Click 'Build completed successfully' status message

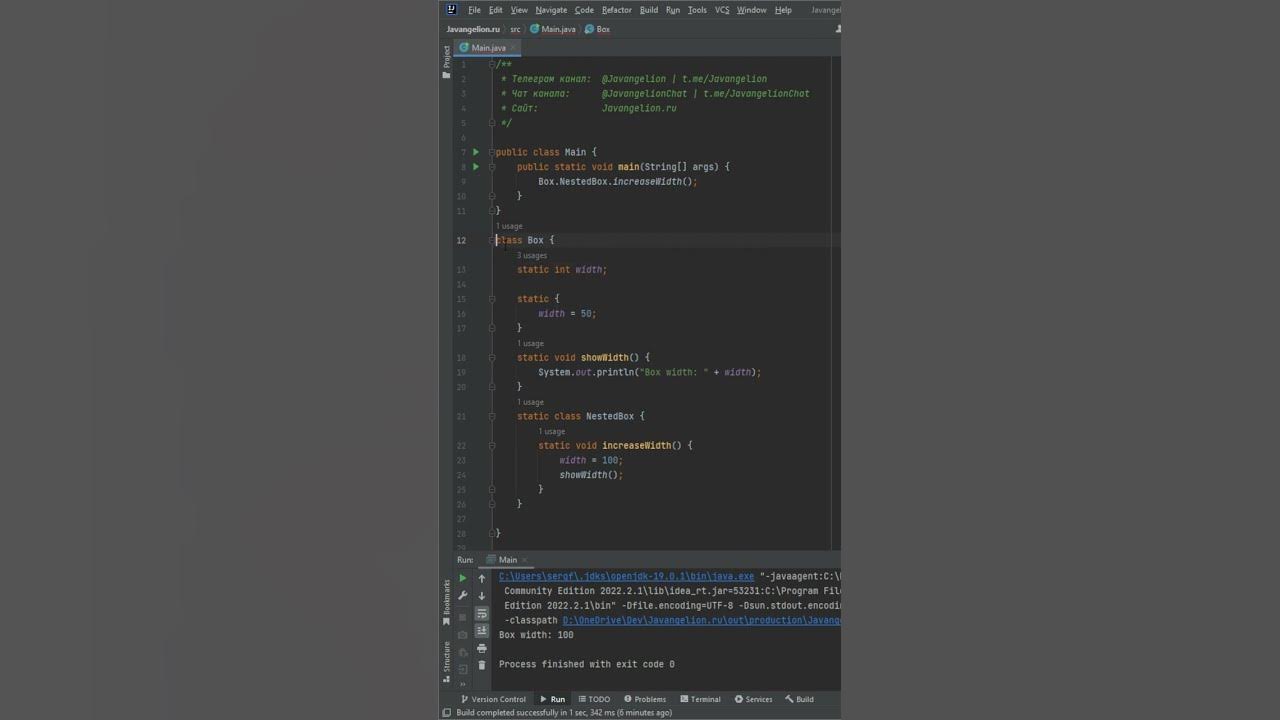click(564, 712)
